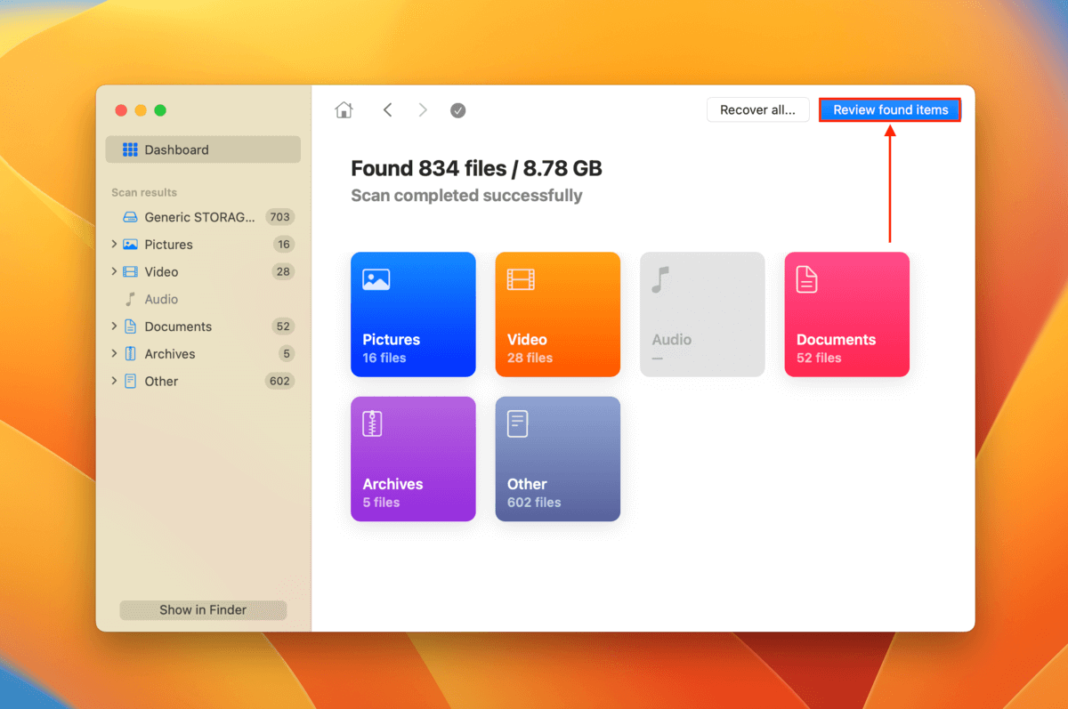Click Show in Finder button
Screen dimensions: 1068x709
click(x=203, y=610)
